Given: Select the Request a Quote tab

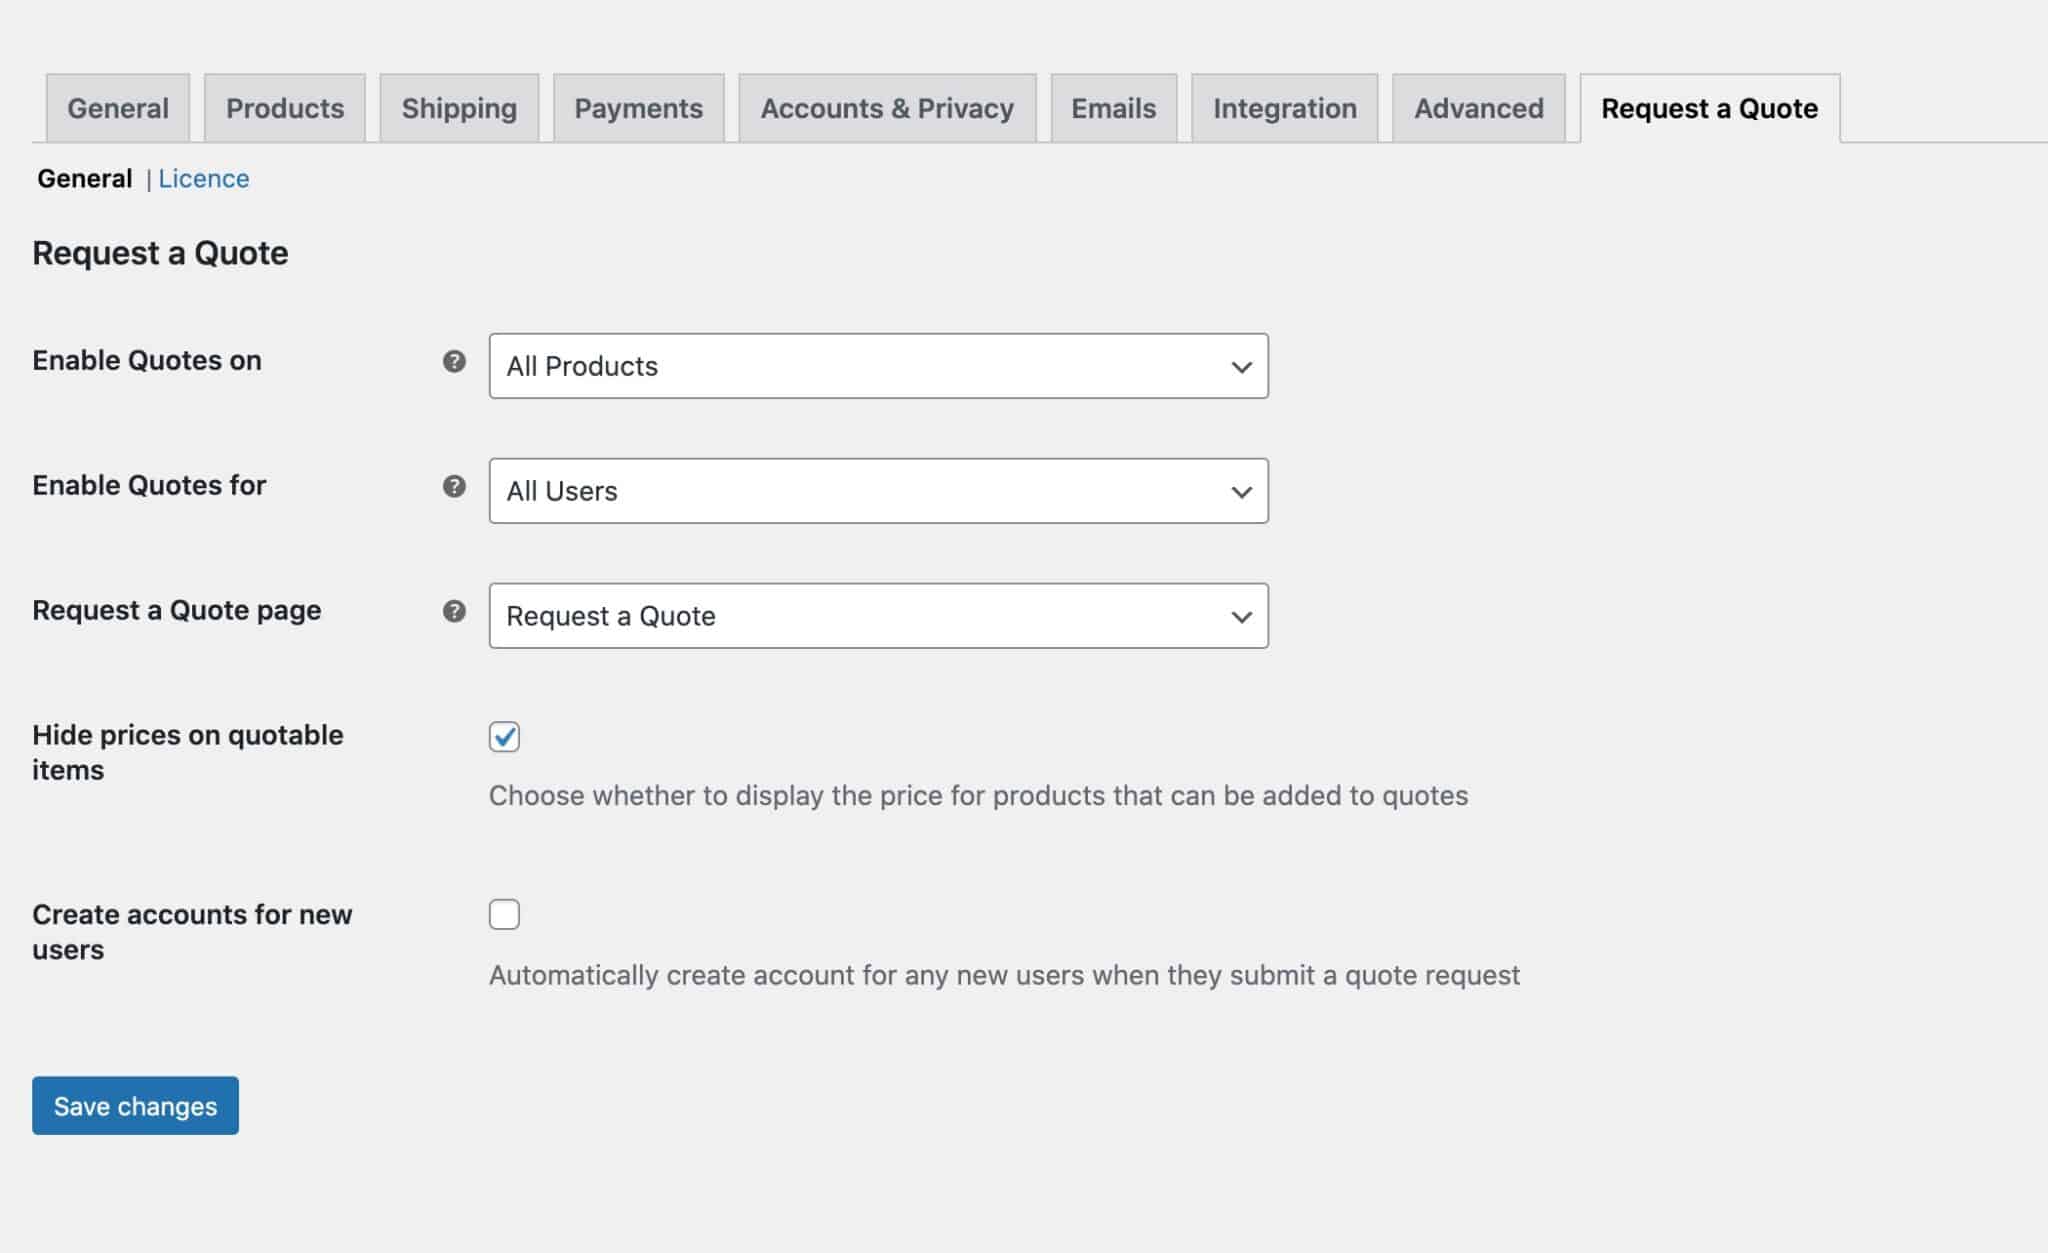Looking at the screenshot, I should coord(1708,108).
